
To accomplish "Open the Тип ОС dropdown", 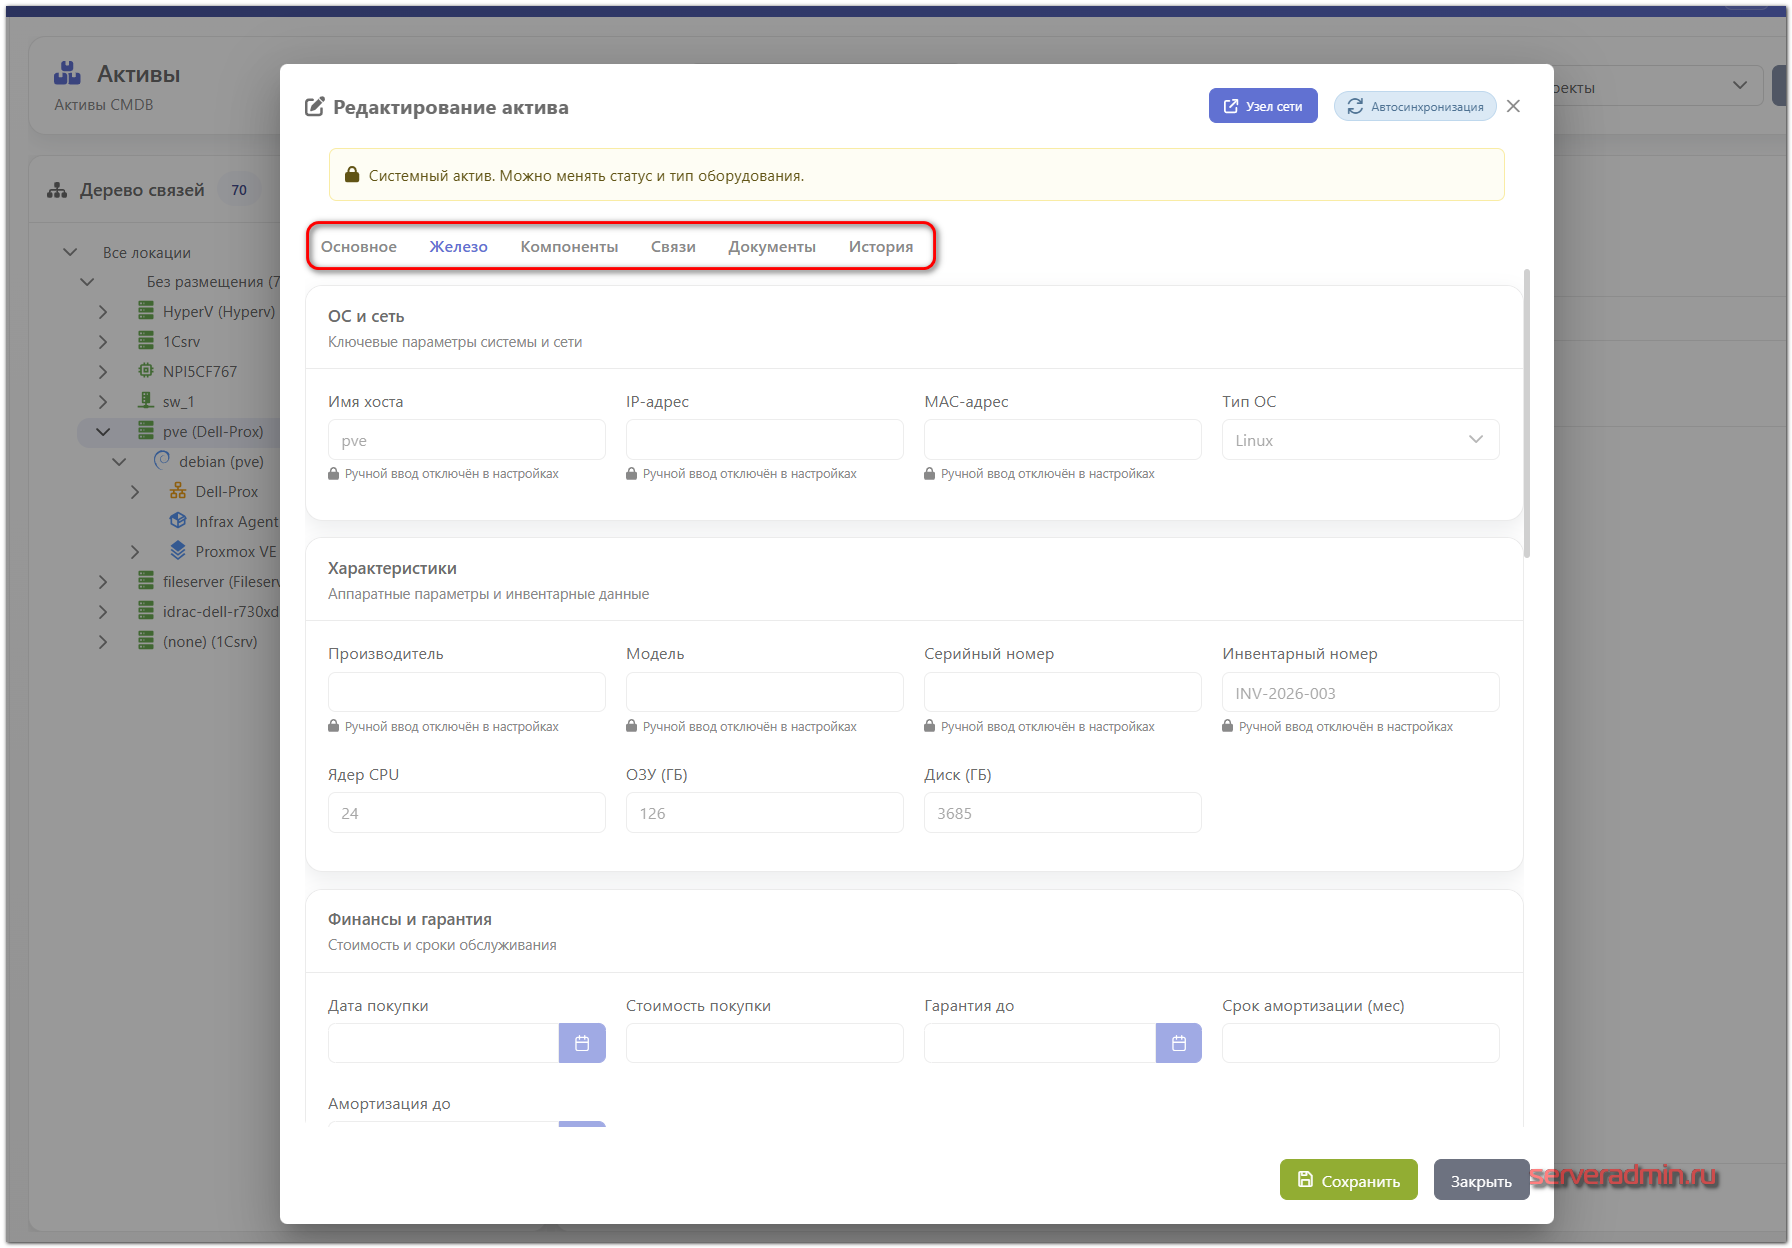I will (1359, 440).
